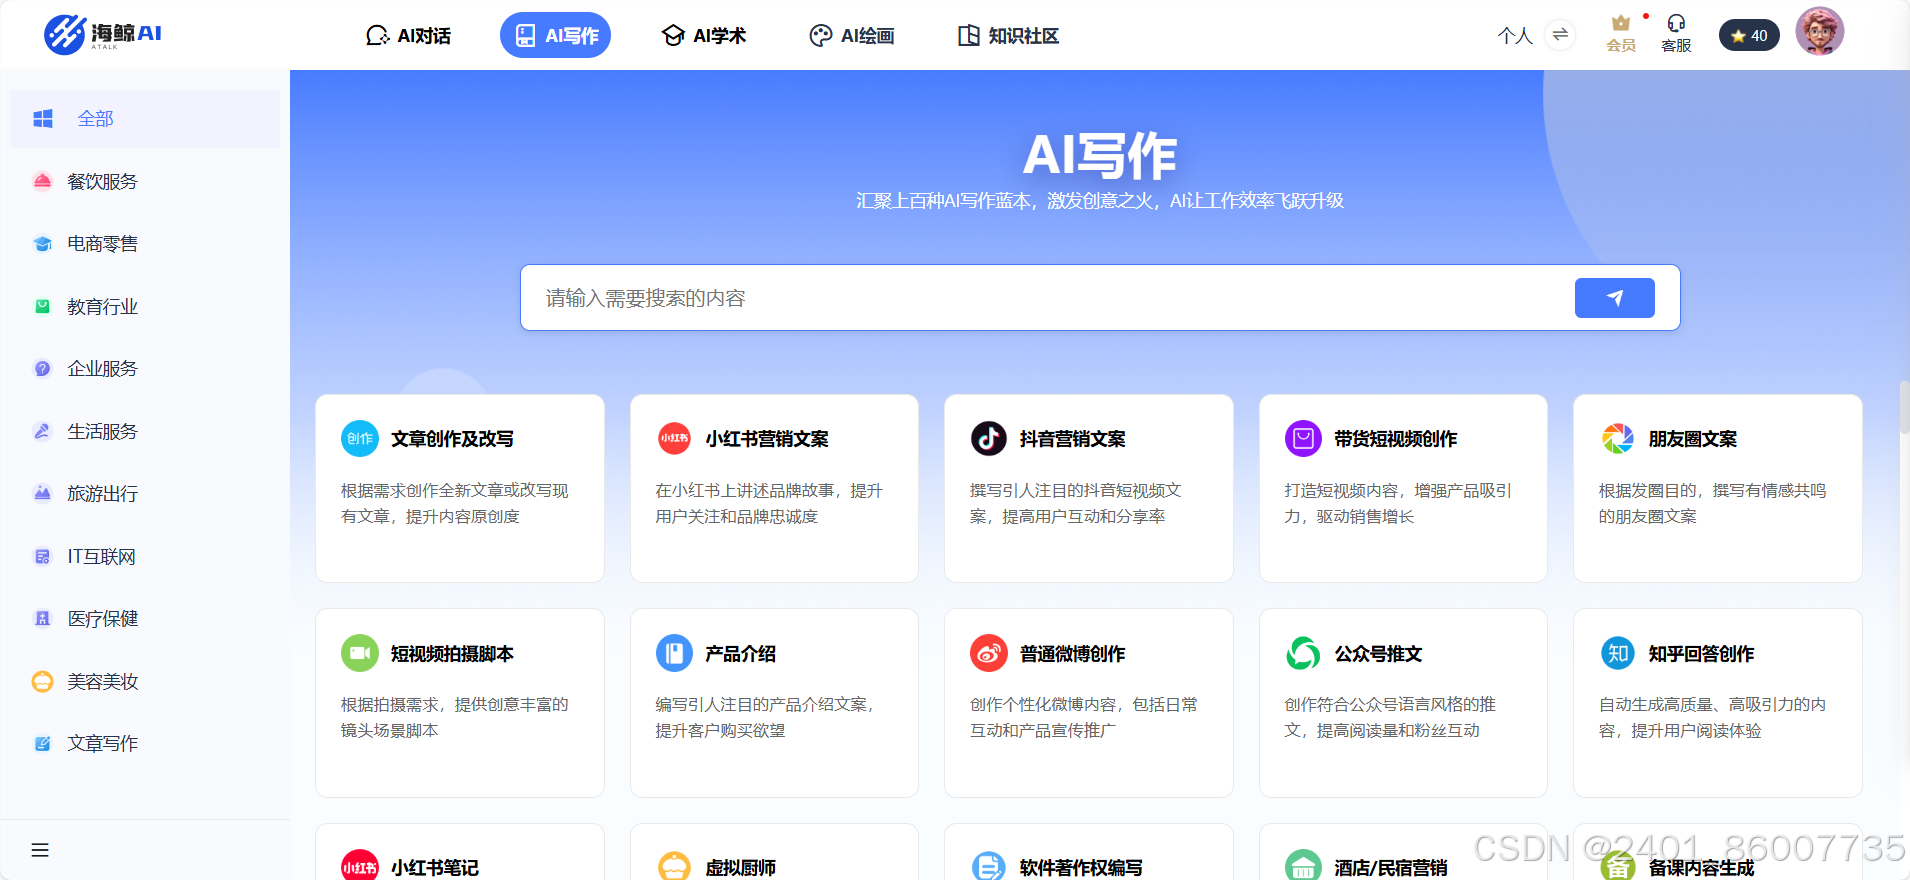Open the 短视频拍摄脚本 card title

tap(452, 654)
